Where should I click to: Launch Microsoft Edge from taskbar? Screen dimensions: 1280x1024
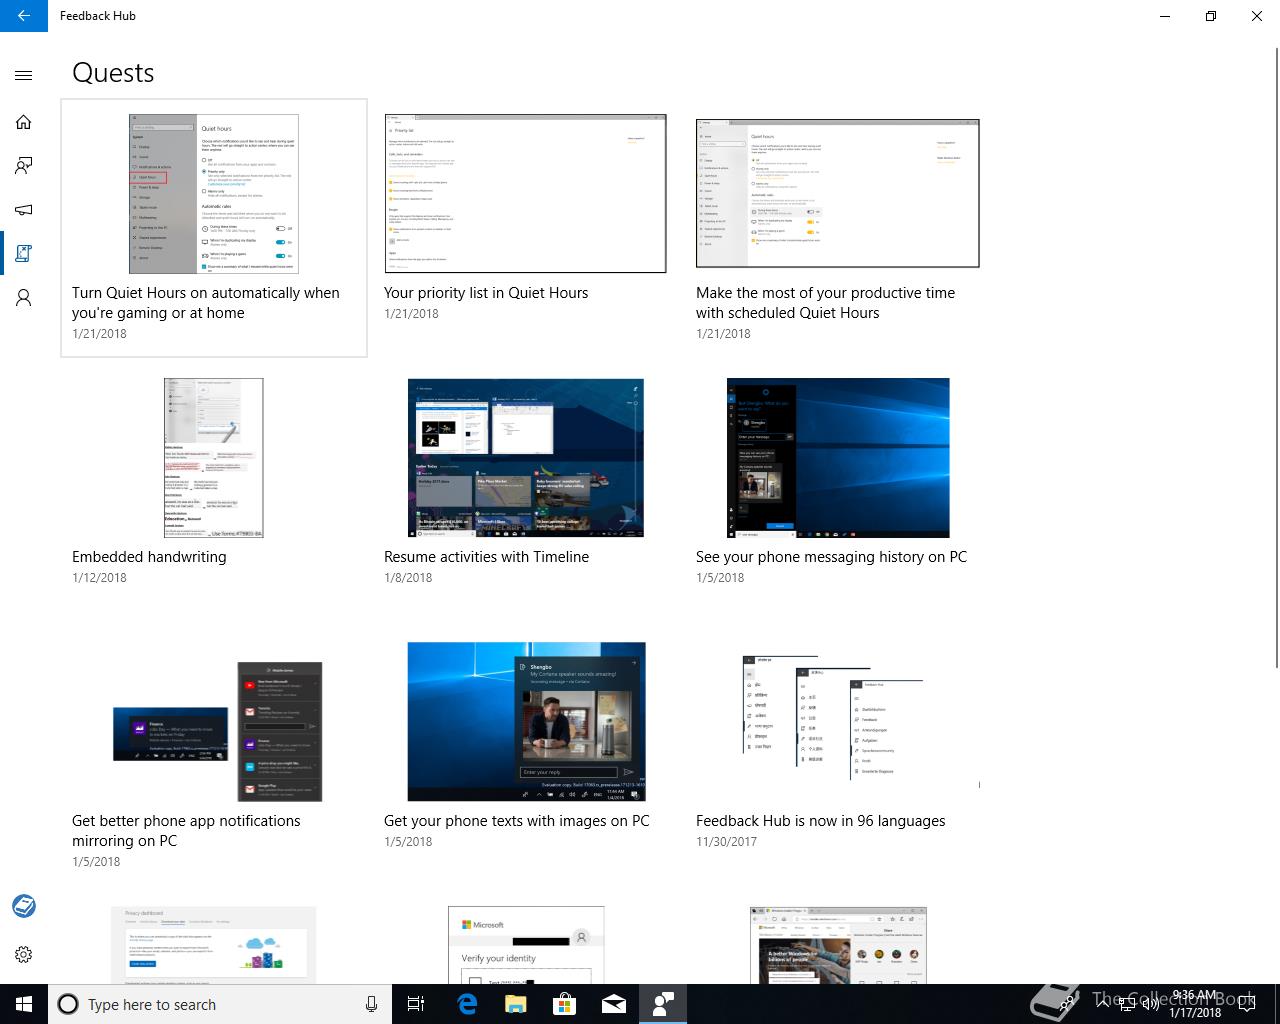(x=466, y=1004)
